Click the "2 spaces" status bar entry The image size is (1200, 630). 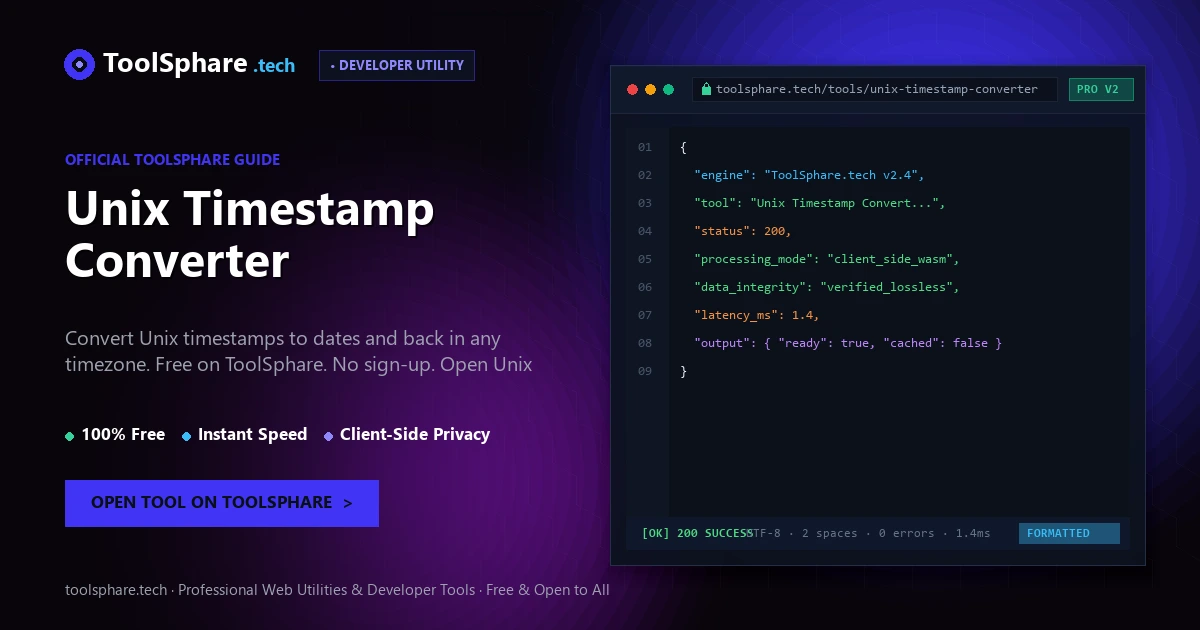coord(829,533)
